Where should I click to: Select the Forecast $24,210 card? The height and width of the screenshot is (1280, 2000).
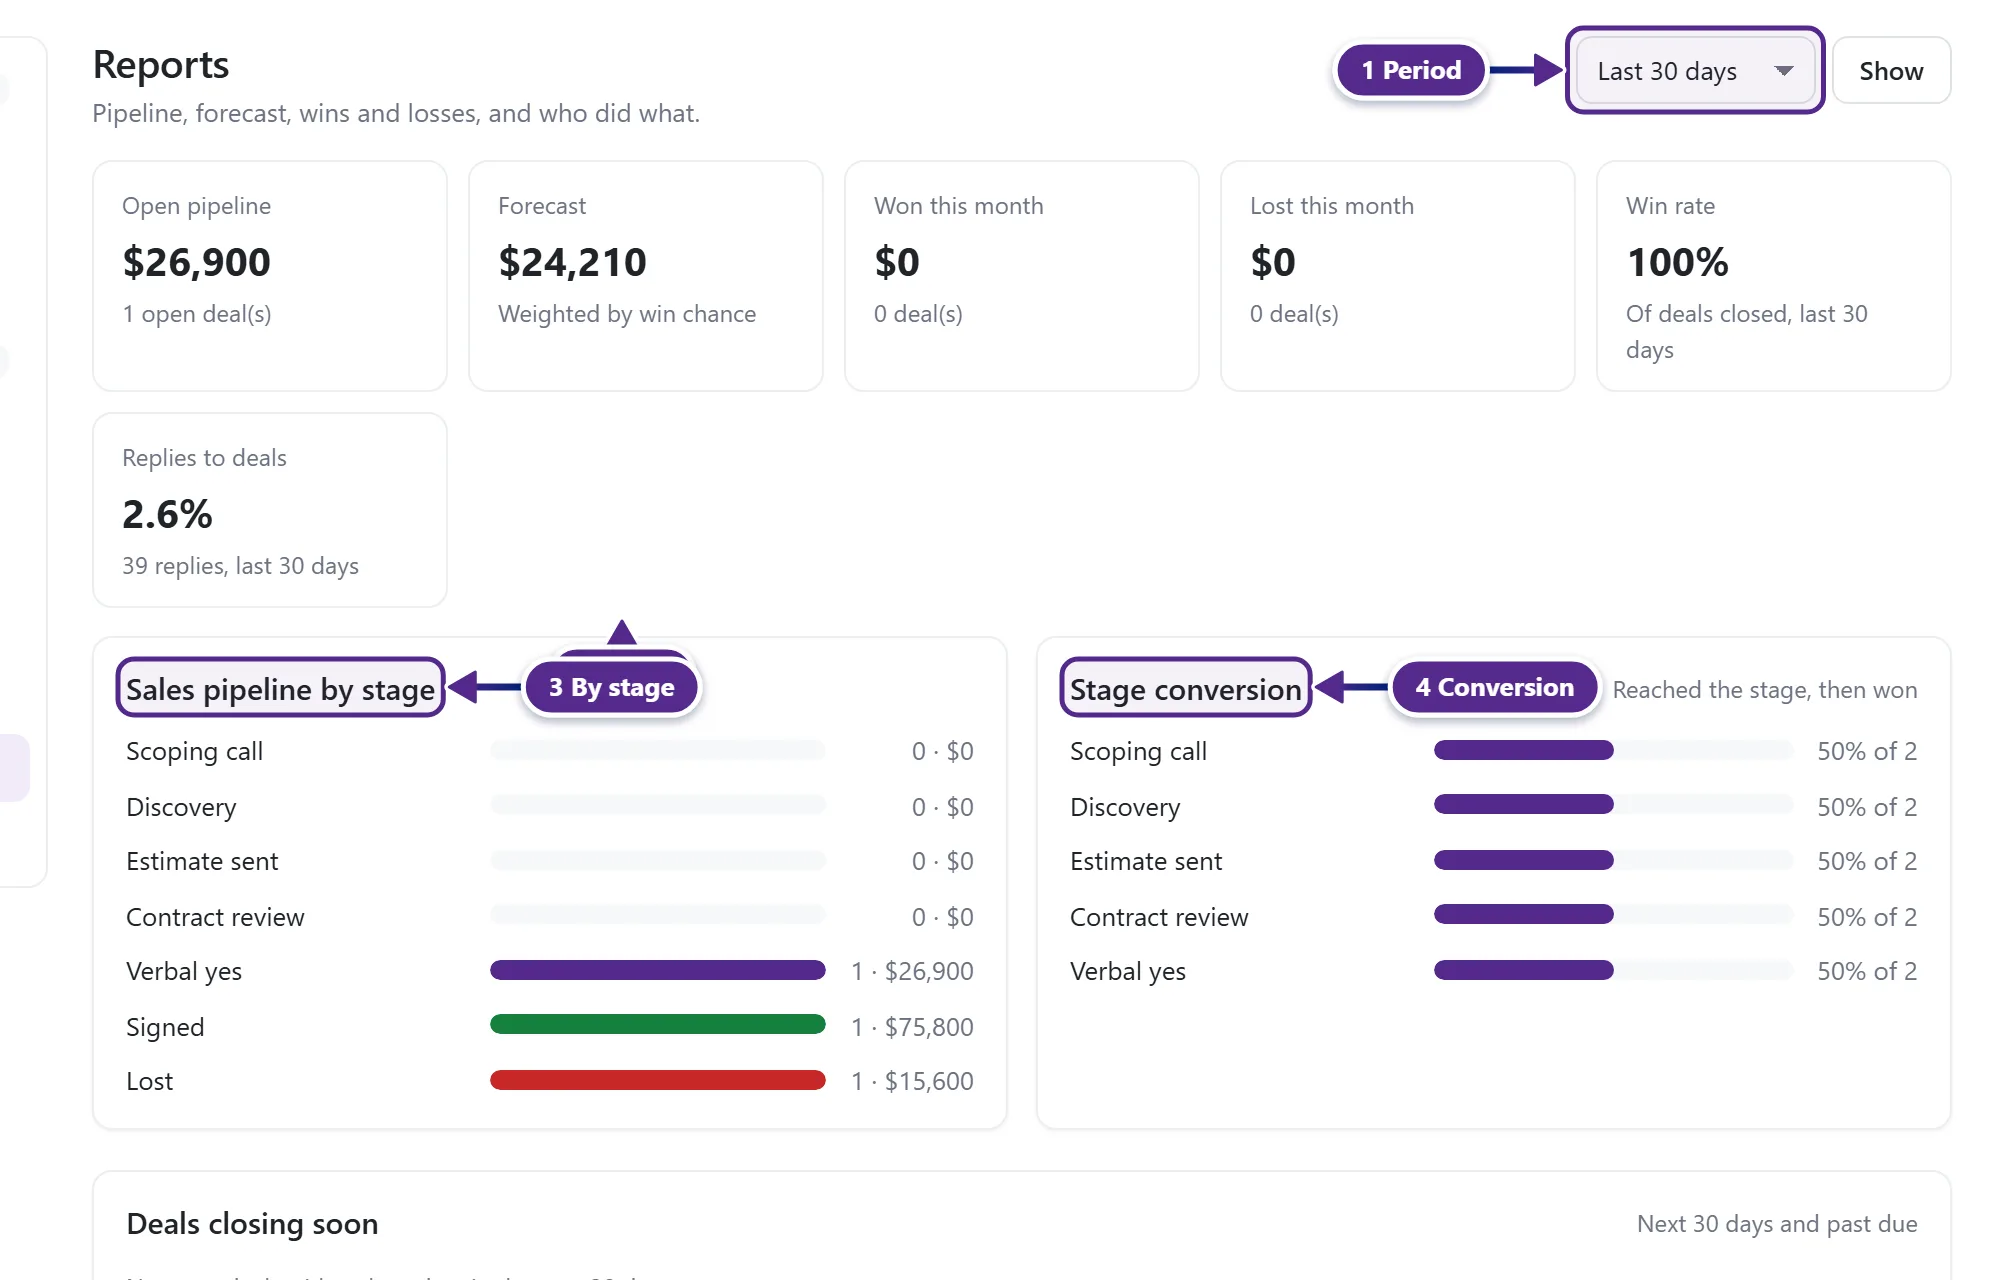pos(646,276)
